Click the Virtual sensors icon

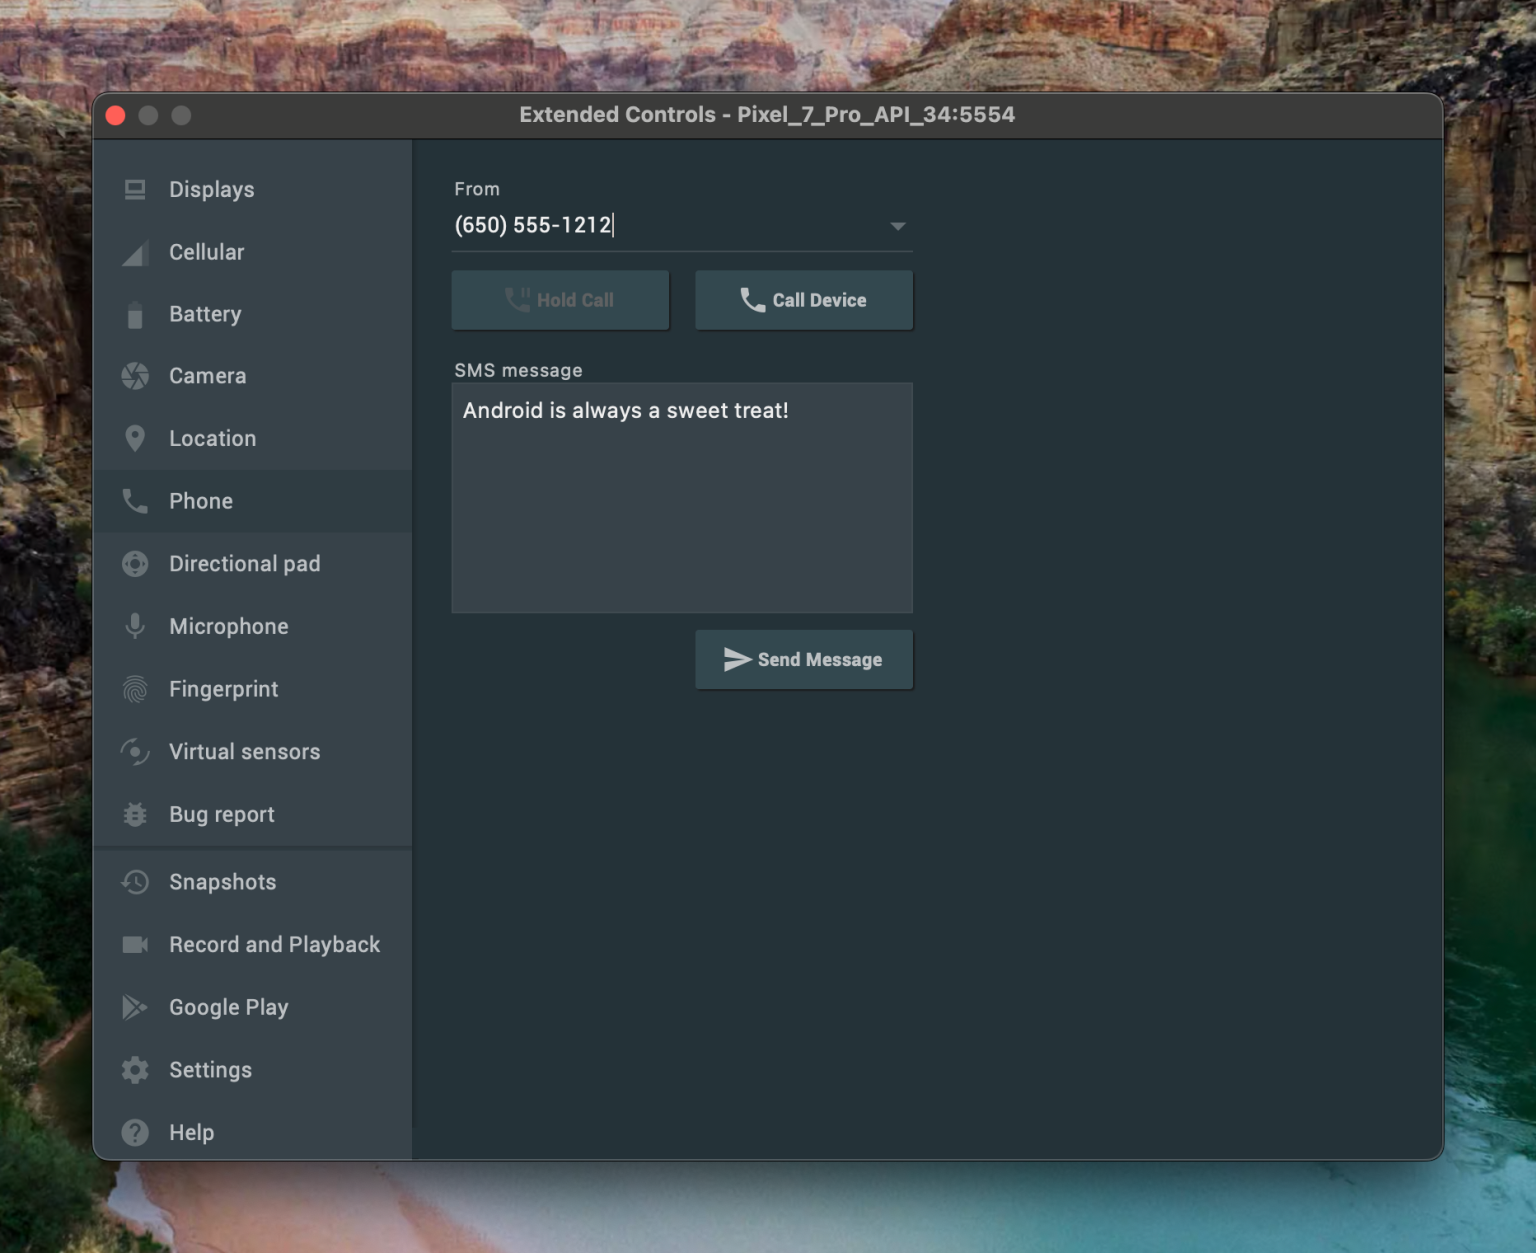click(x=135, y=752)
